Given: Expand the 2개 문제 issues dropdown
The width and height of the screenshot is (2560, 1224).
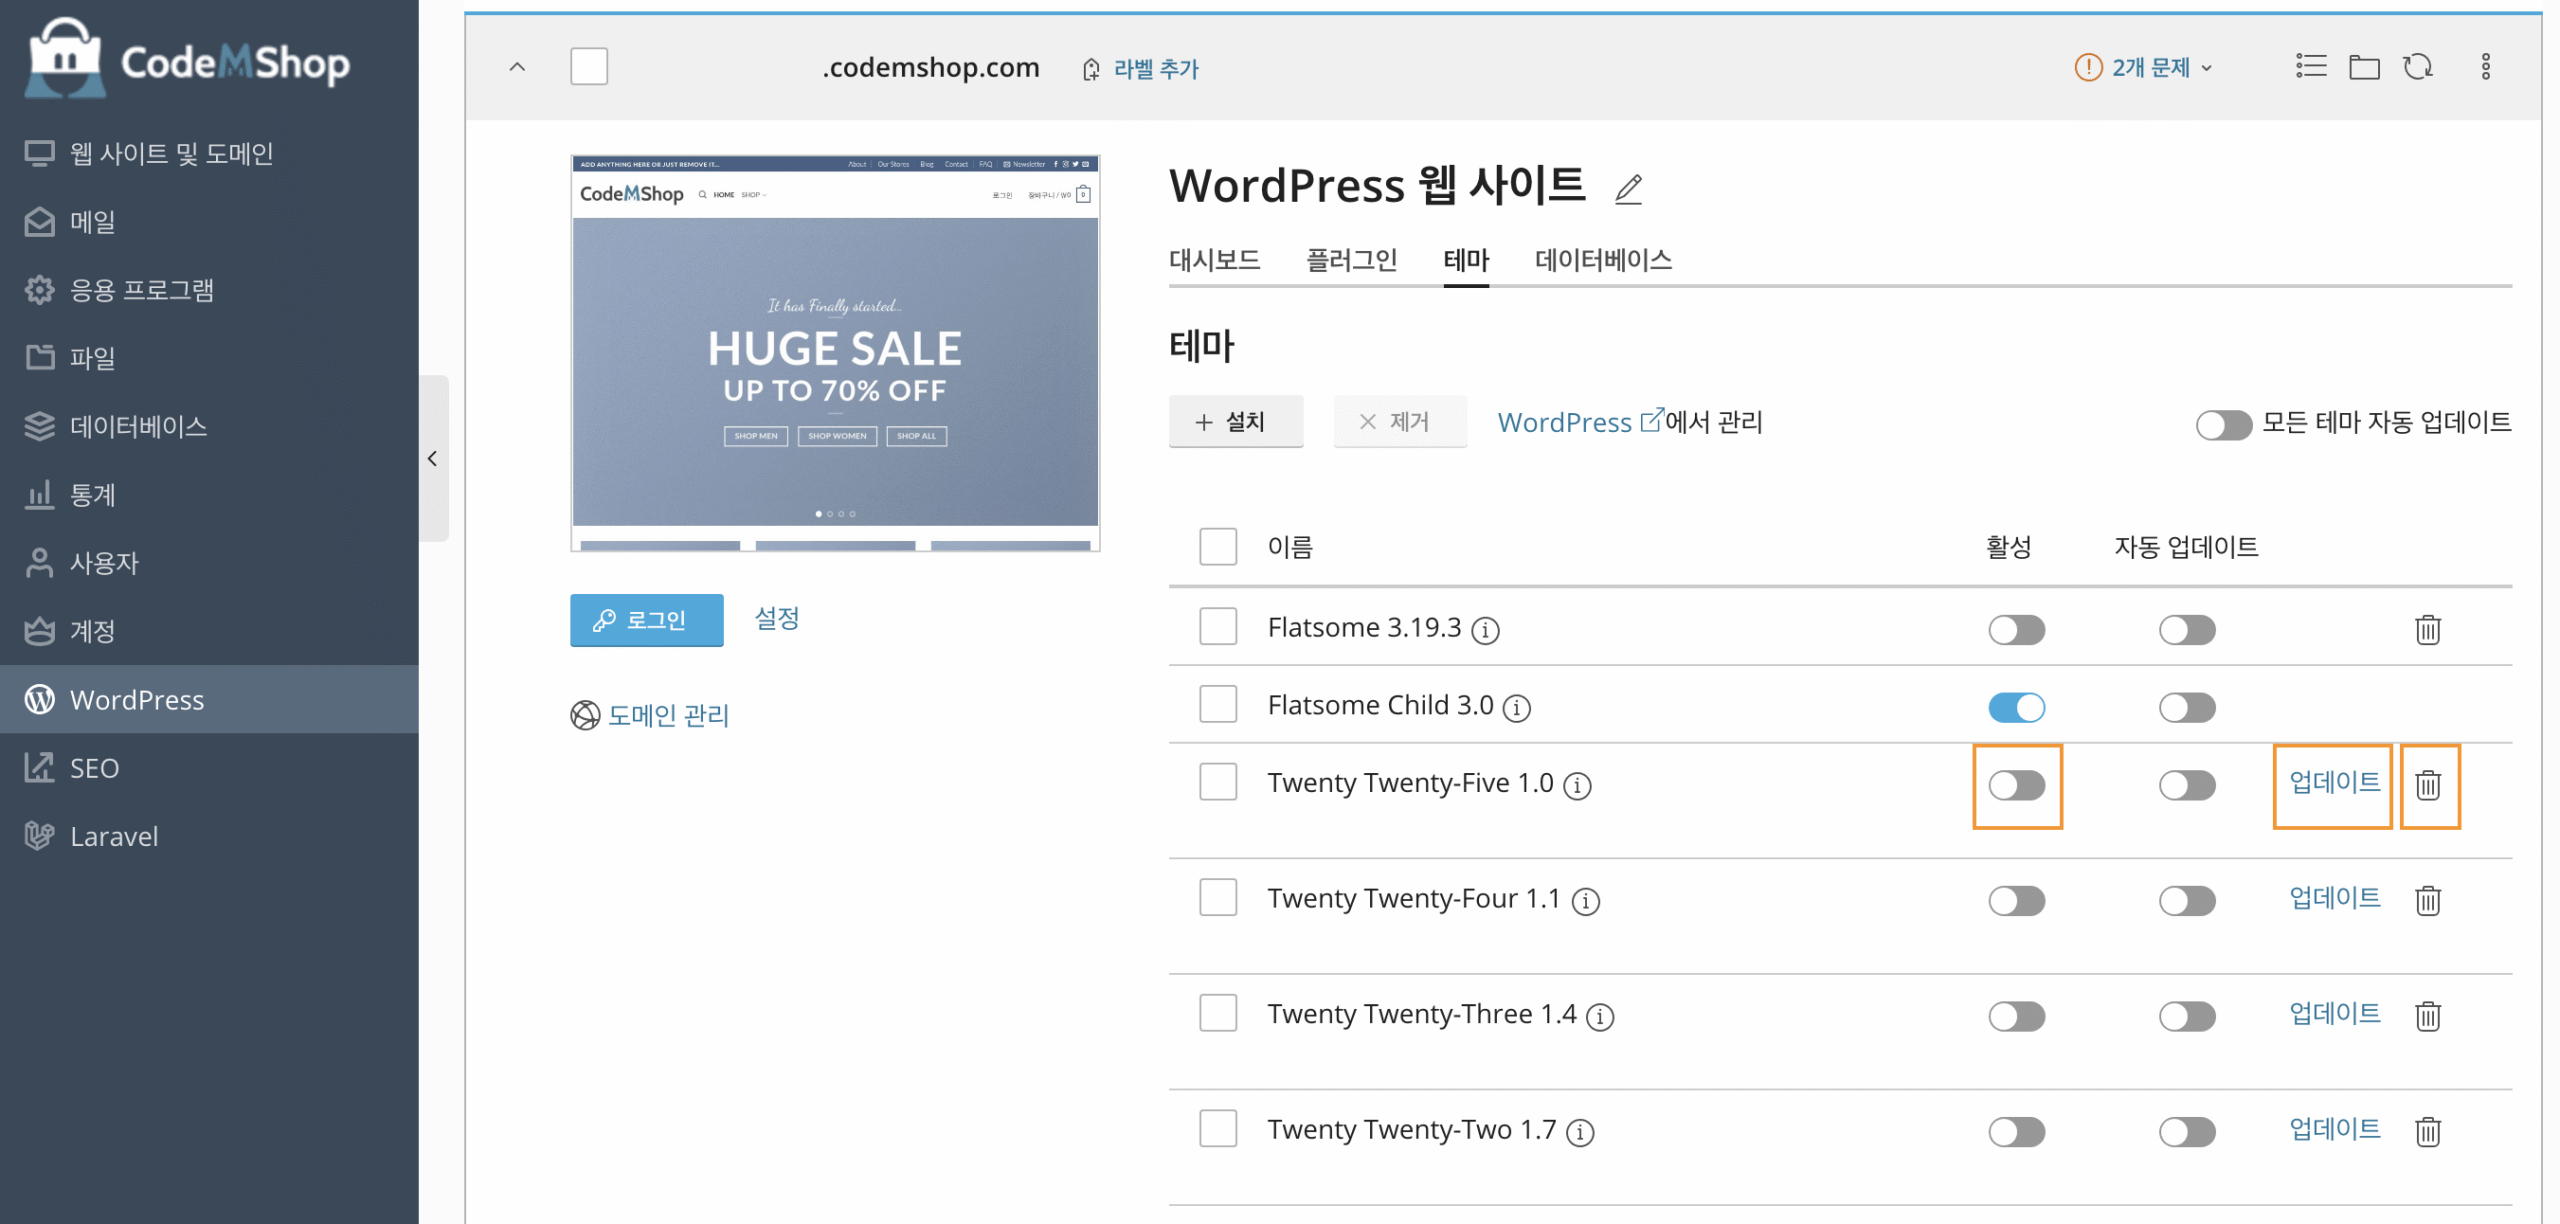Looking at the screenshot, I should click(x=2148, y=68).
